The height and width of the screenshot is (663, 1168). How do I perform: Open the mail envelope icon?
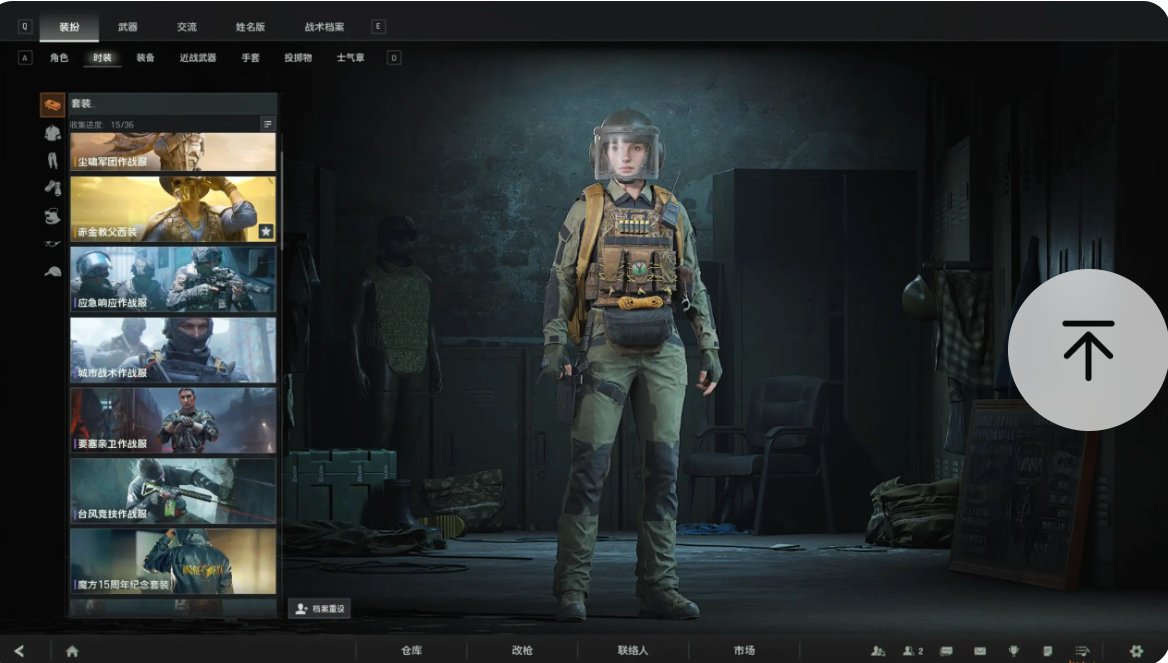pyautogui.click(x=980, y=651)
